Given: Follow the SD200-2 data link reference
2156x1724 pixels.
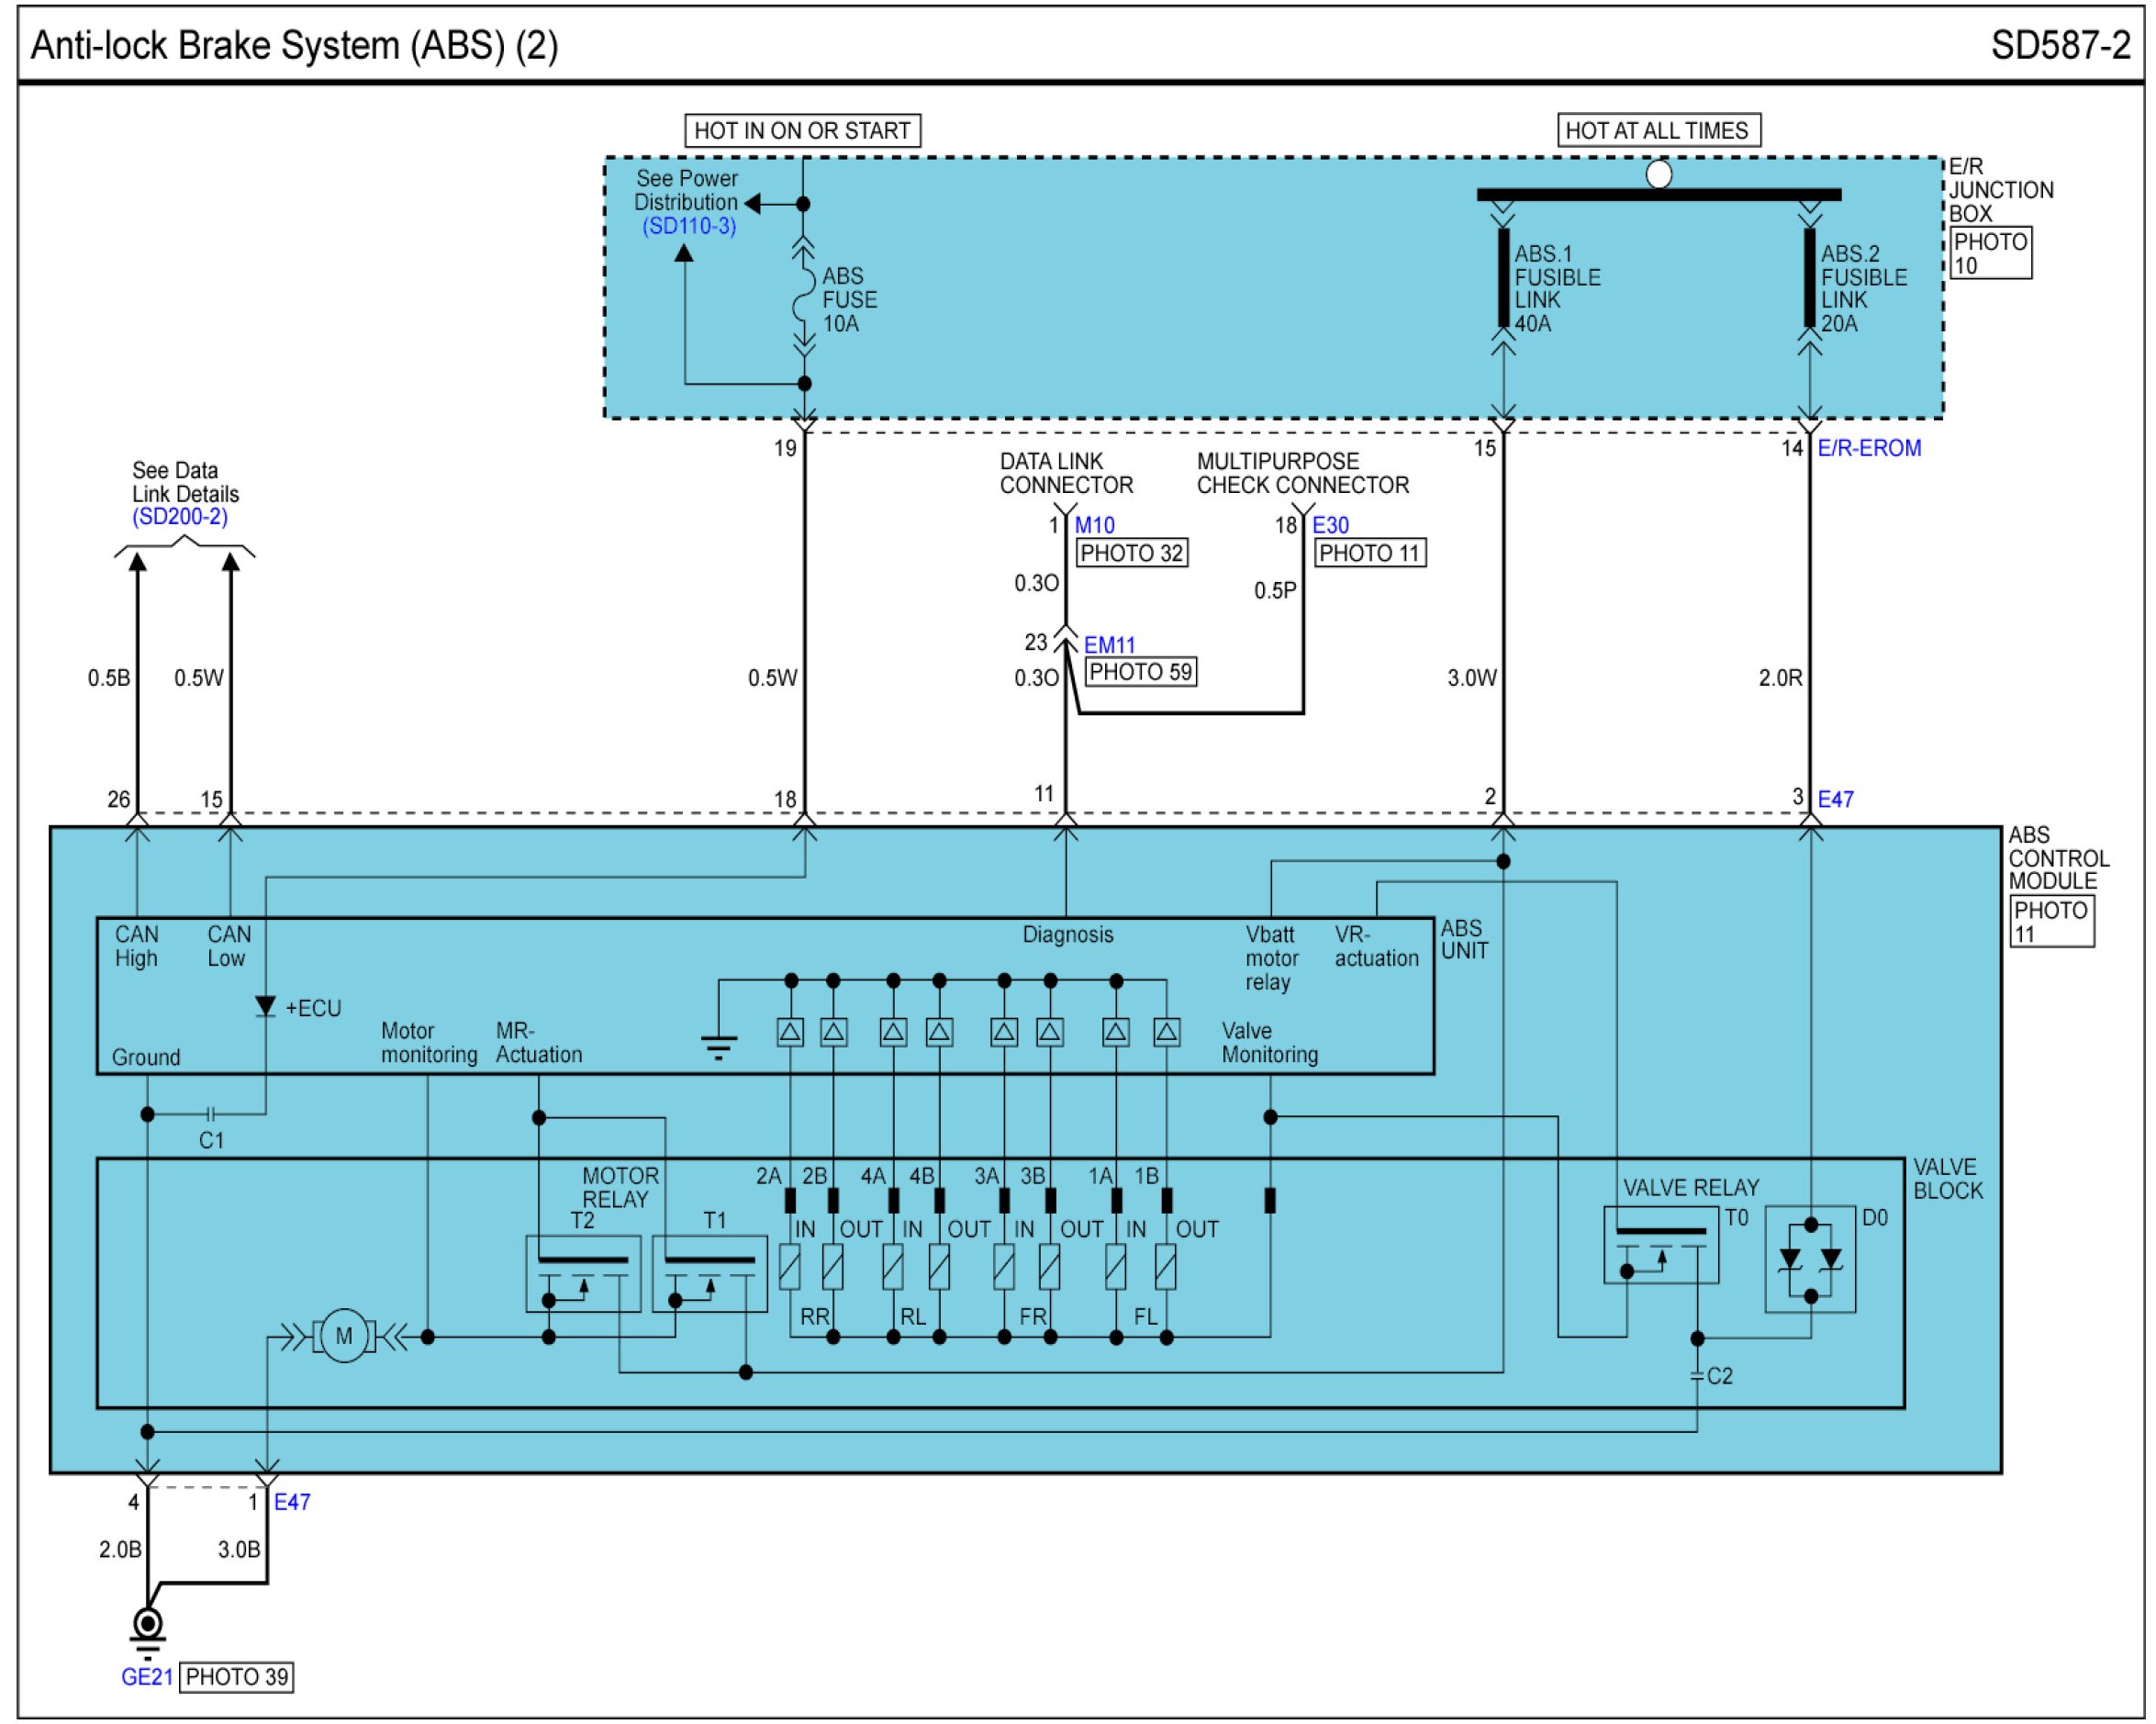Looking at the screenshot, I should 180,517.
